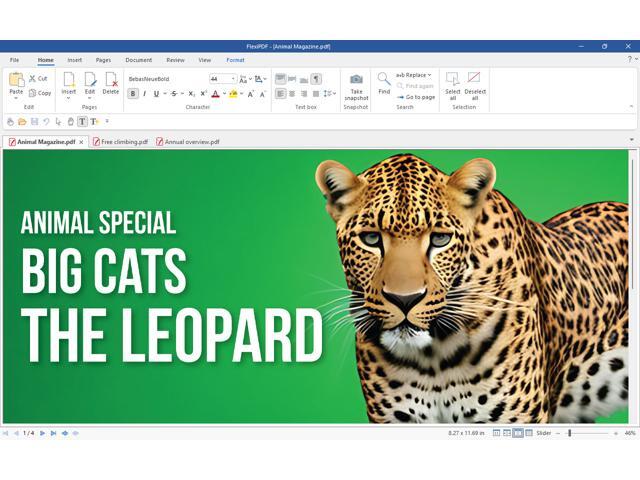Select the hand tool in quick access toolbar
Viewport: 640px width, 480px height.
pyautogui.click(x=70, y=122)
